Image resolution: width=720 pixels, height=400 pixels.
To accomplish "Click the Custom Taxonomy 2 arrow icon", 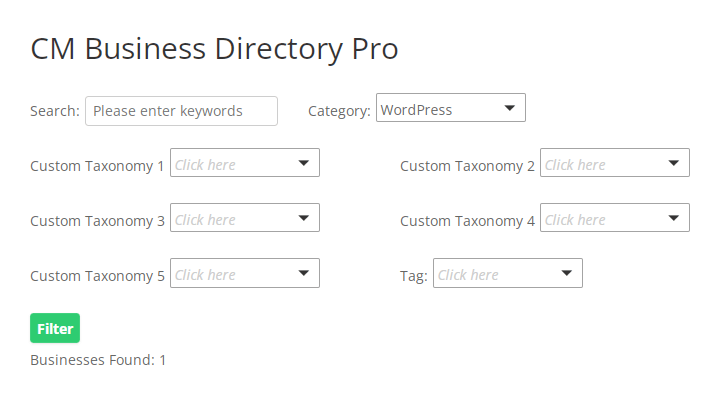I will [x=673, y=163].
